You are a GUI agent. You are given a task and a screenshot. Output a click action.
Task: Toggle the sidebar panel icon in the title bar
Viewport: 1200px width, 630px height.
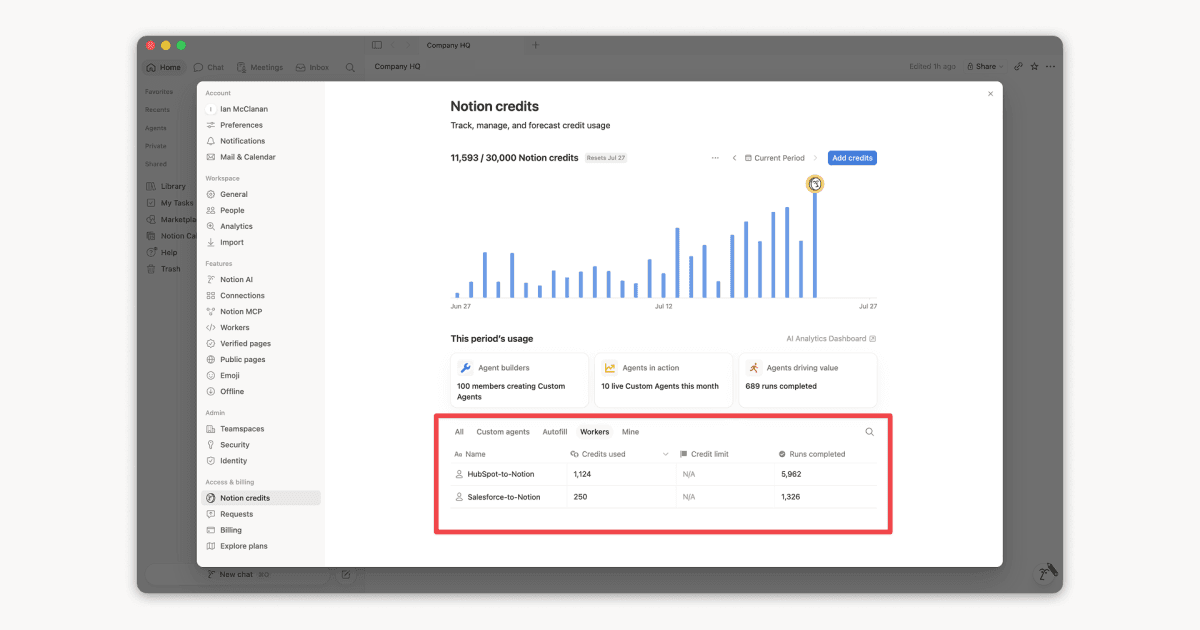pos(377,45)
